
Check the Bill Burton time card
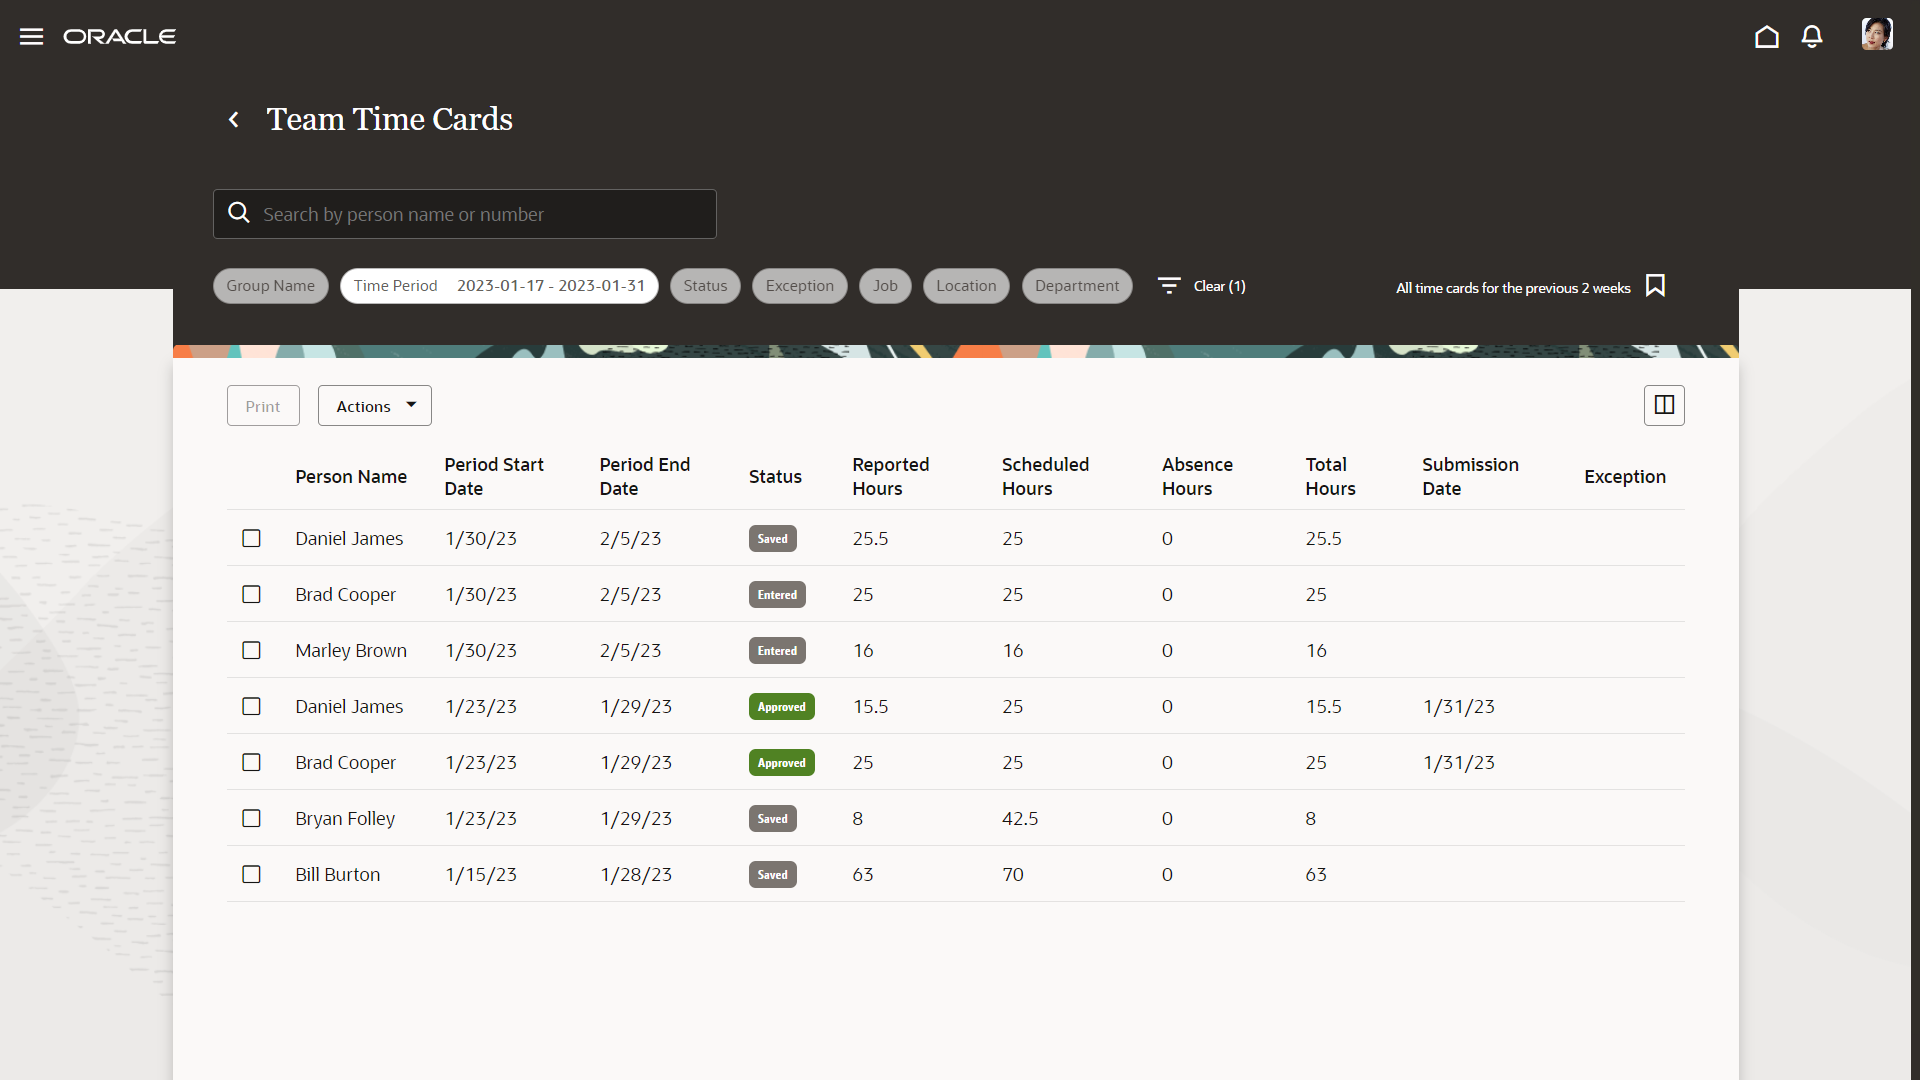pos(251,874)
